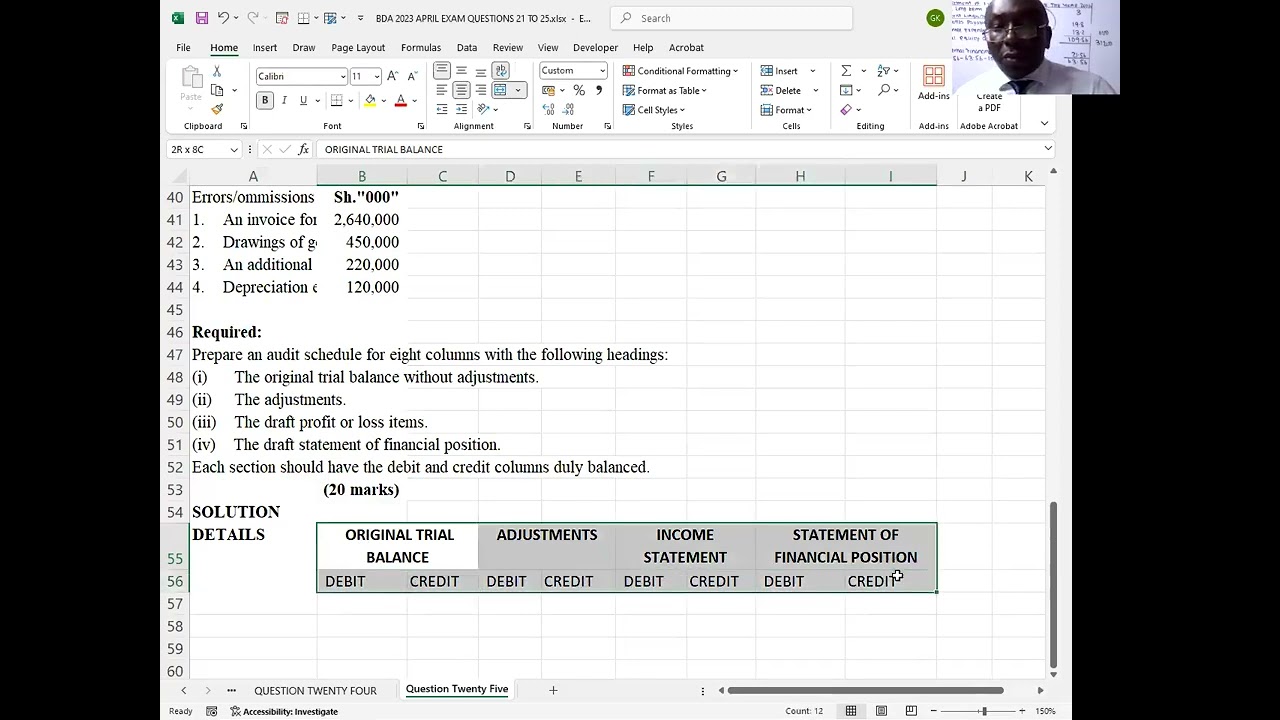Apply red font color A
The width and height of the screenshot is (1280, 720).
point(400,100)
